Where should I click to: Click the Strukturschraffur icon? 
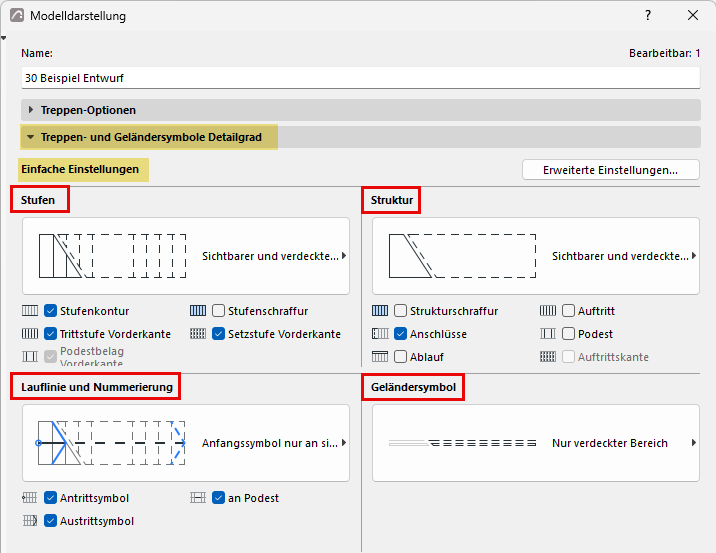(380, 311)
